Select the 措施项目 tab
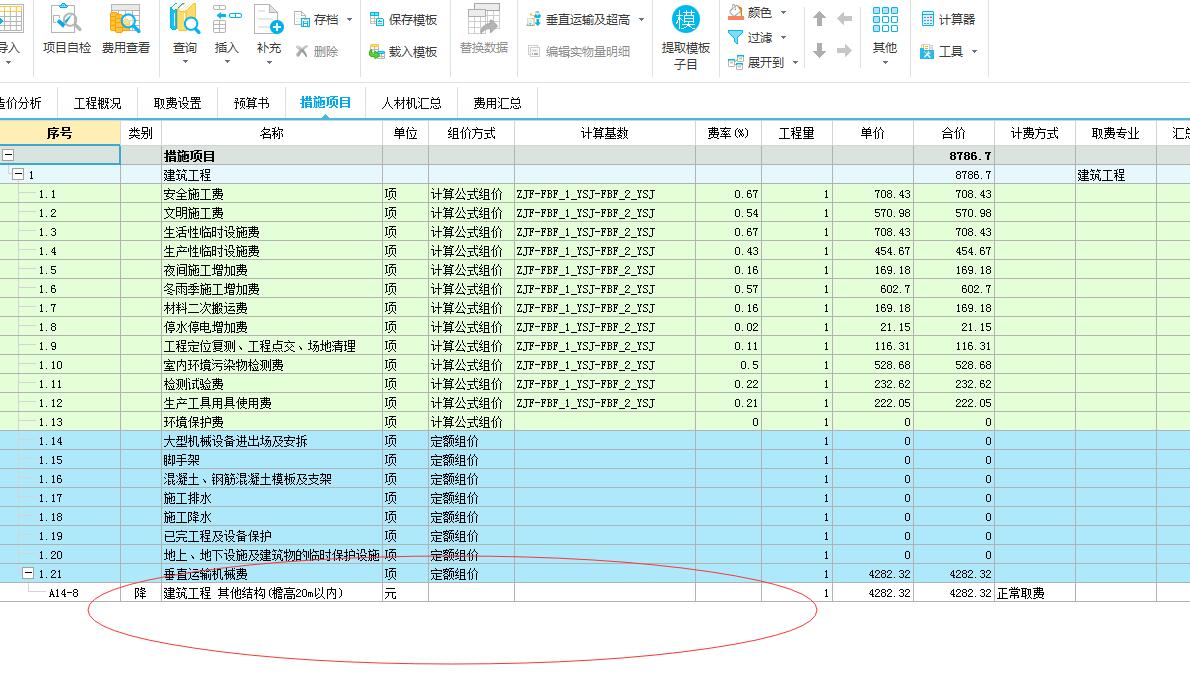 [x=325, y=102]
